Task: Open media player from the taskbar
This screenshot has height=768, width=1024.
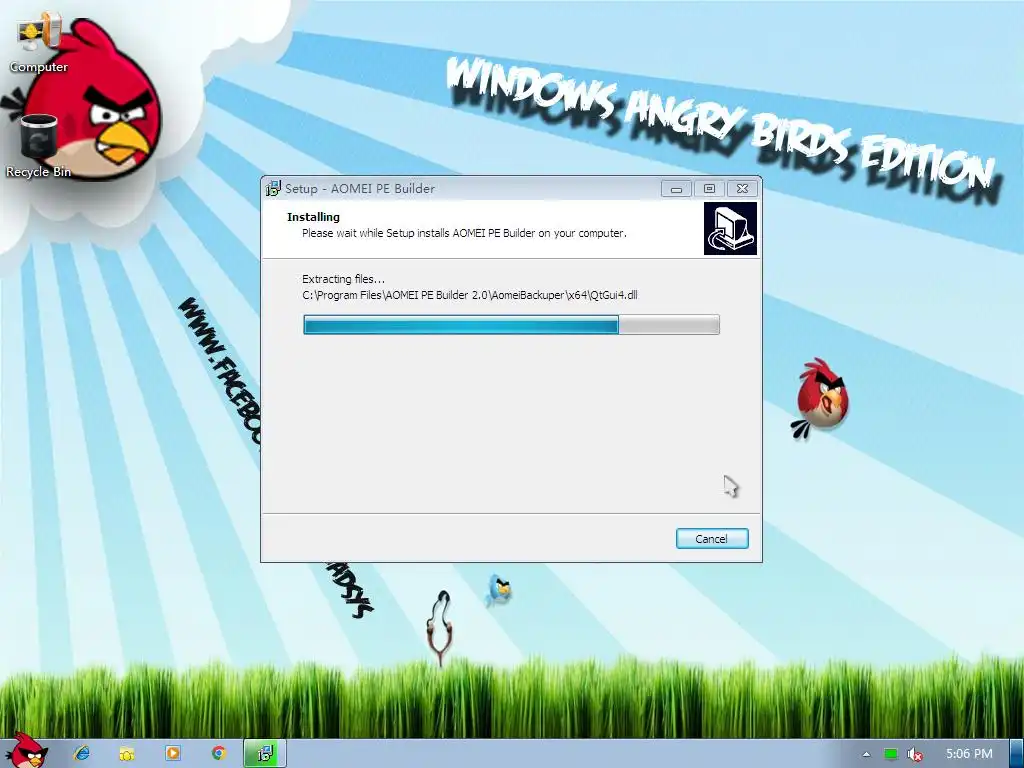Action: (x=173, y=753)
